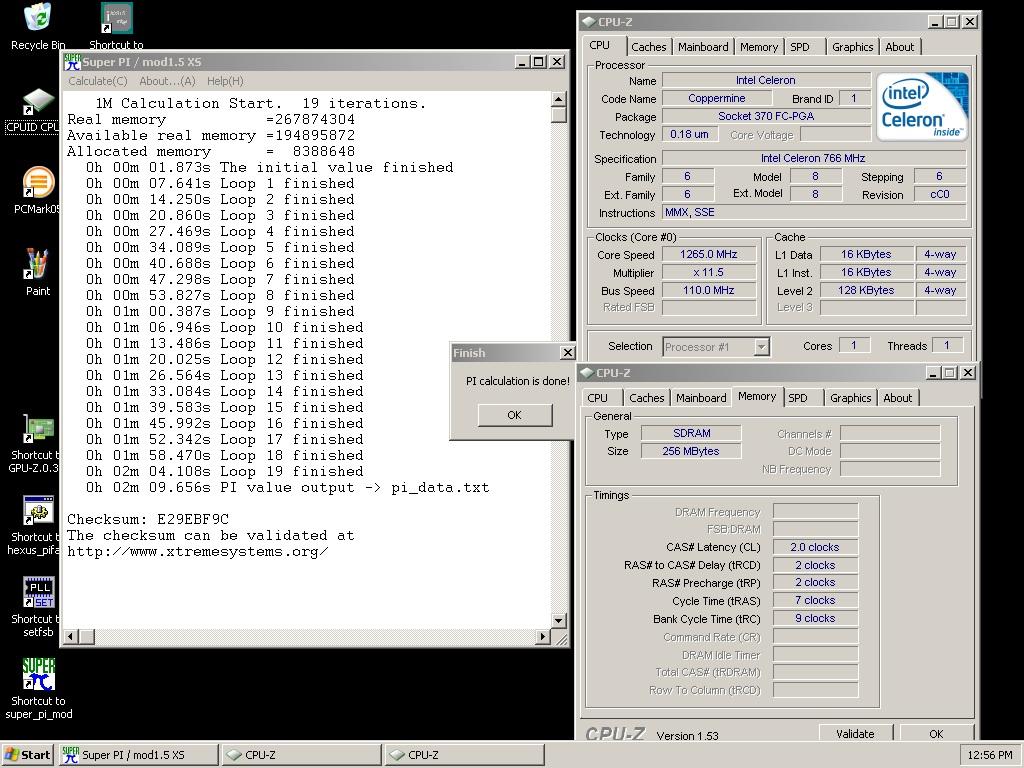Select the CPU tab in upper CPU-Z
The height and width of the screenshot is (768, 1024).
pos(600,46)
